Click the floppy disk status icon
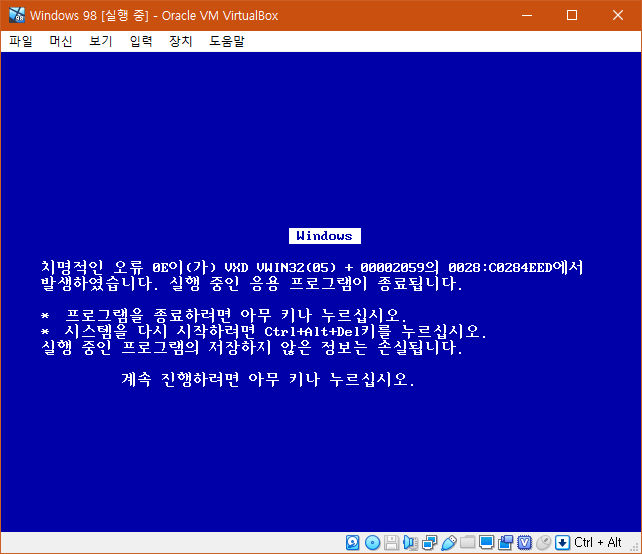 (x=391, y=543)
